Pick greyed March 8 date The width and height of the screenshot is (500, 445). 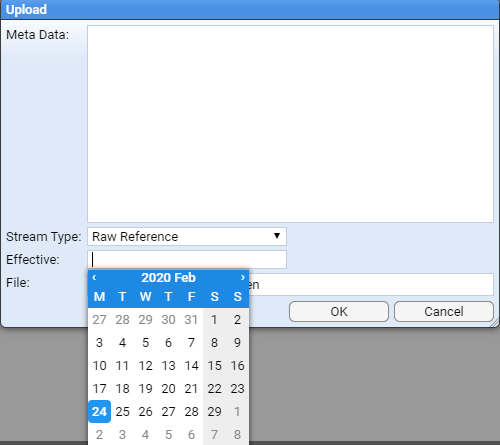pos(237,435)
